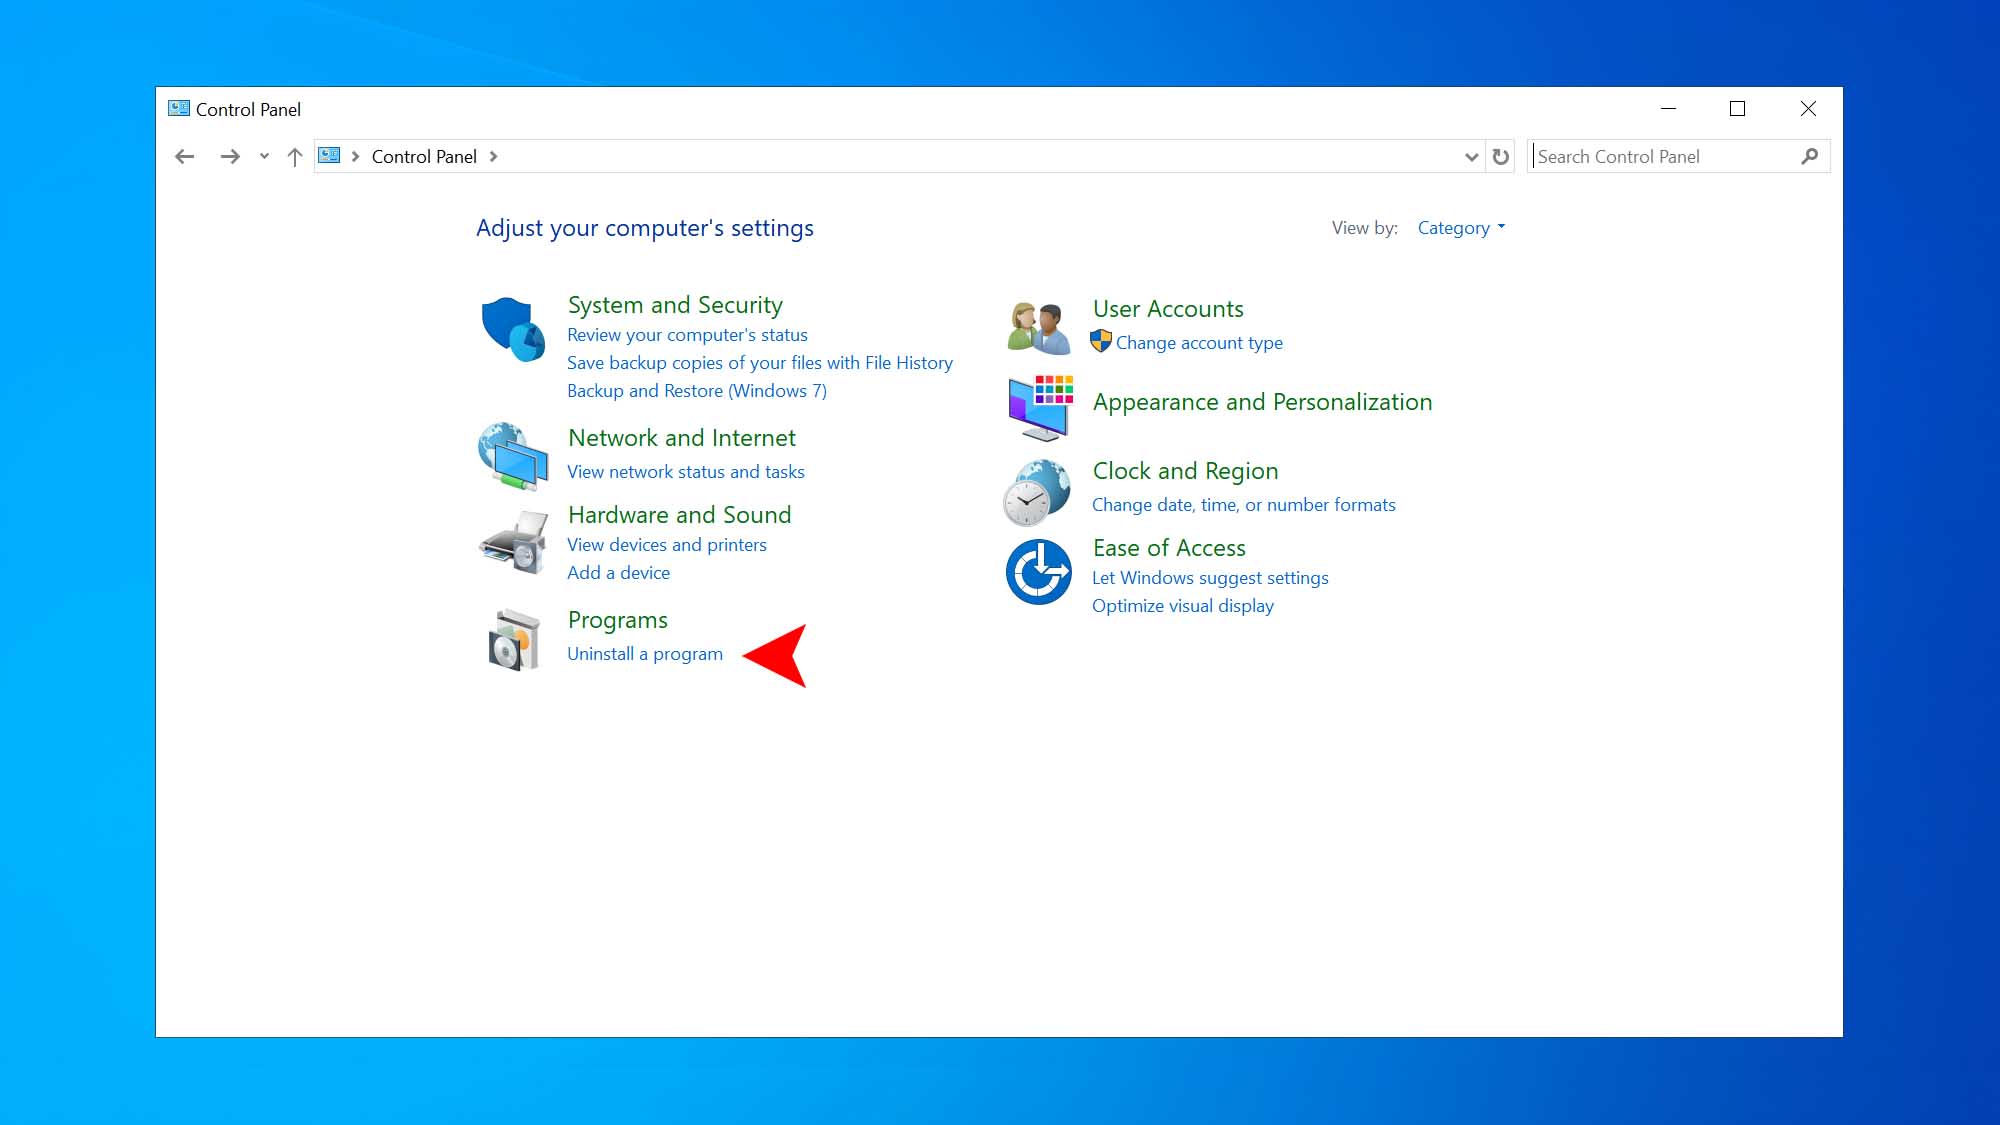Go forward with the Forward arrow
The image size is (2000, 1125).
[230, 156]
